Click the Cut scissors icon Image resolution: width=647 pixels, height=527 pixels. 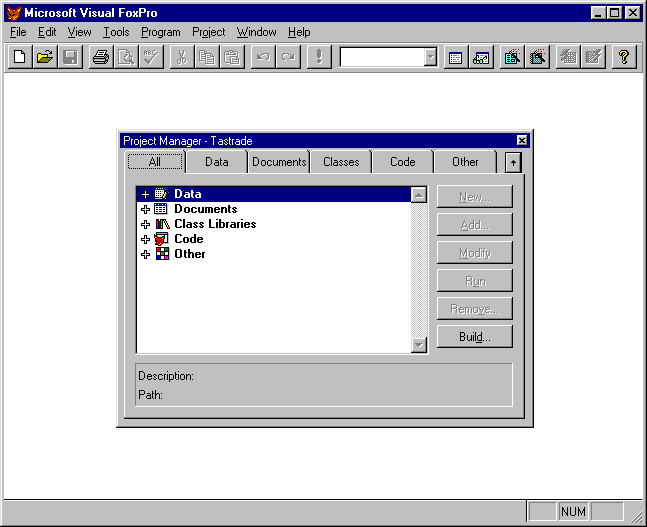tap(182, 57)
